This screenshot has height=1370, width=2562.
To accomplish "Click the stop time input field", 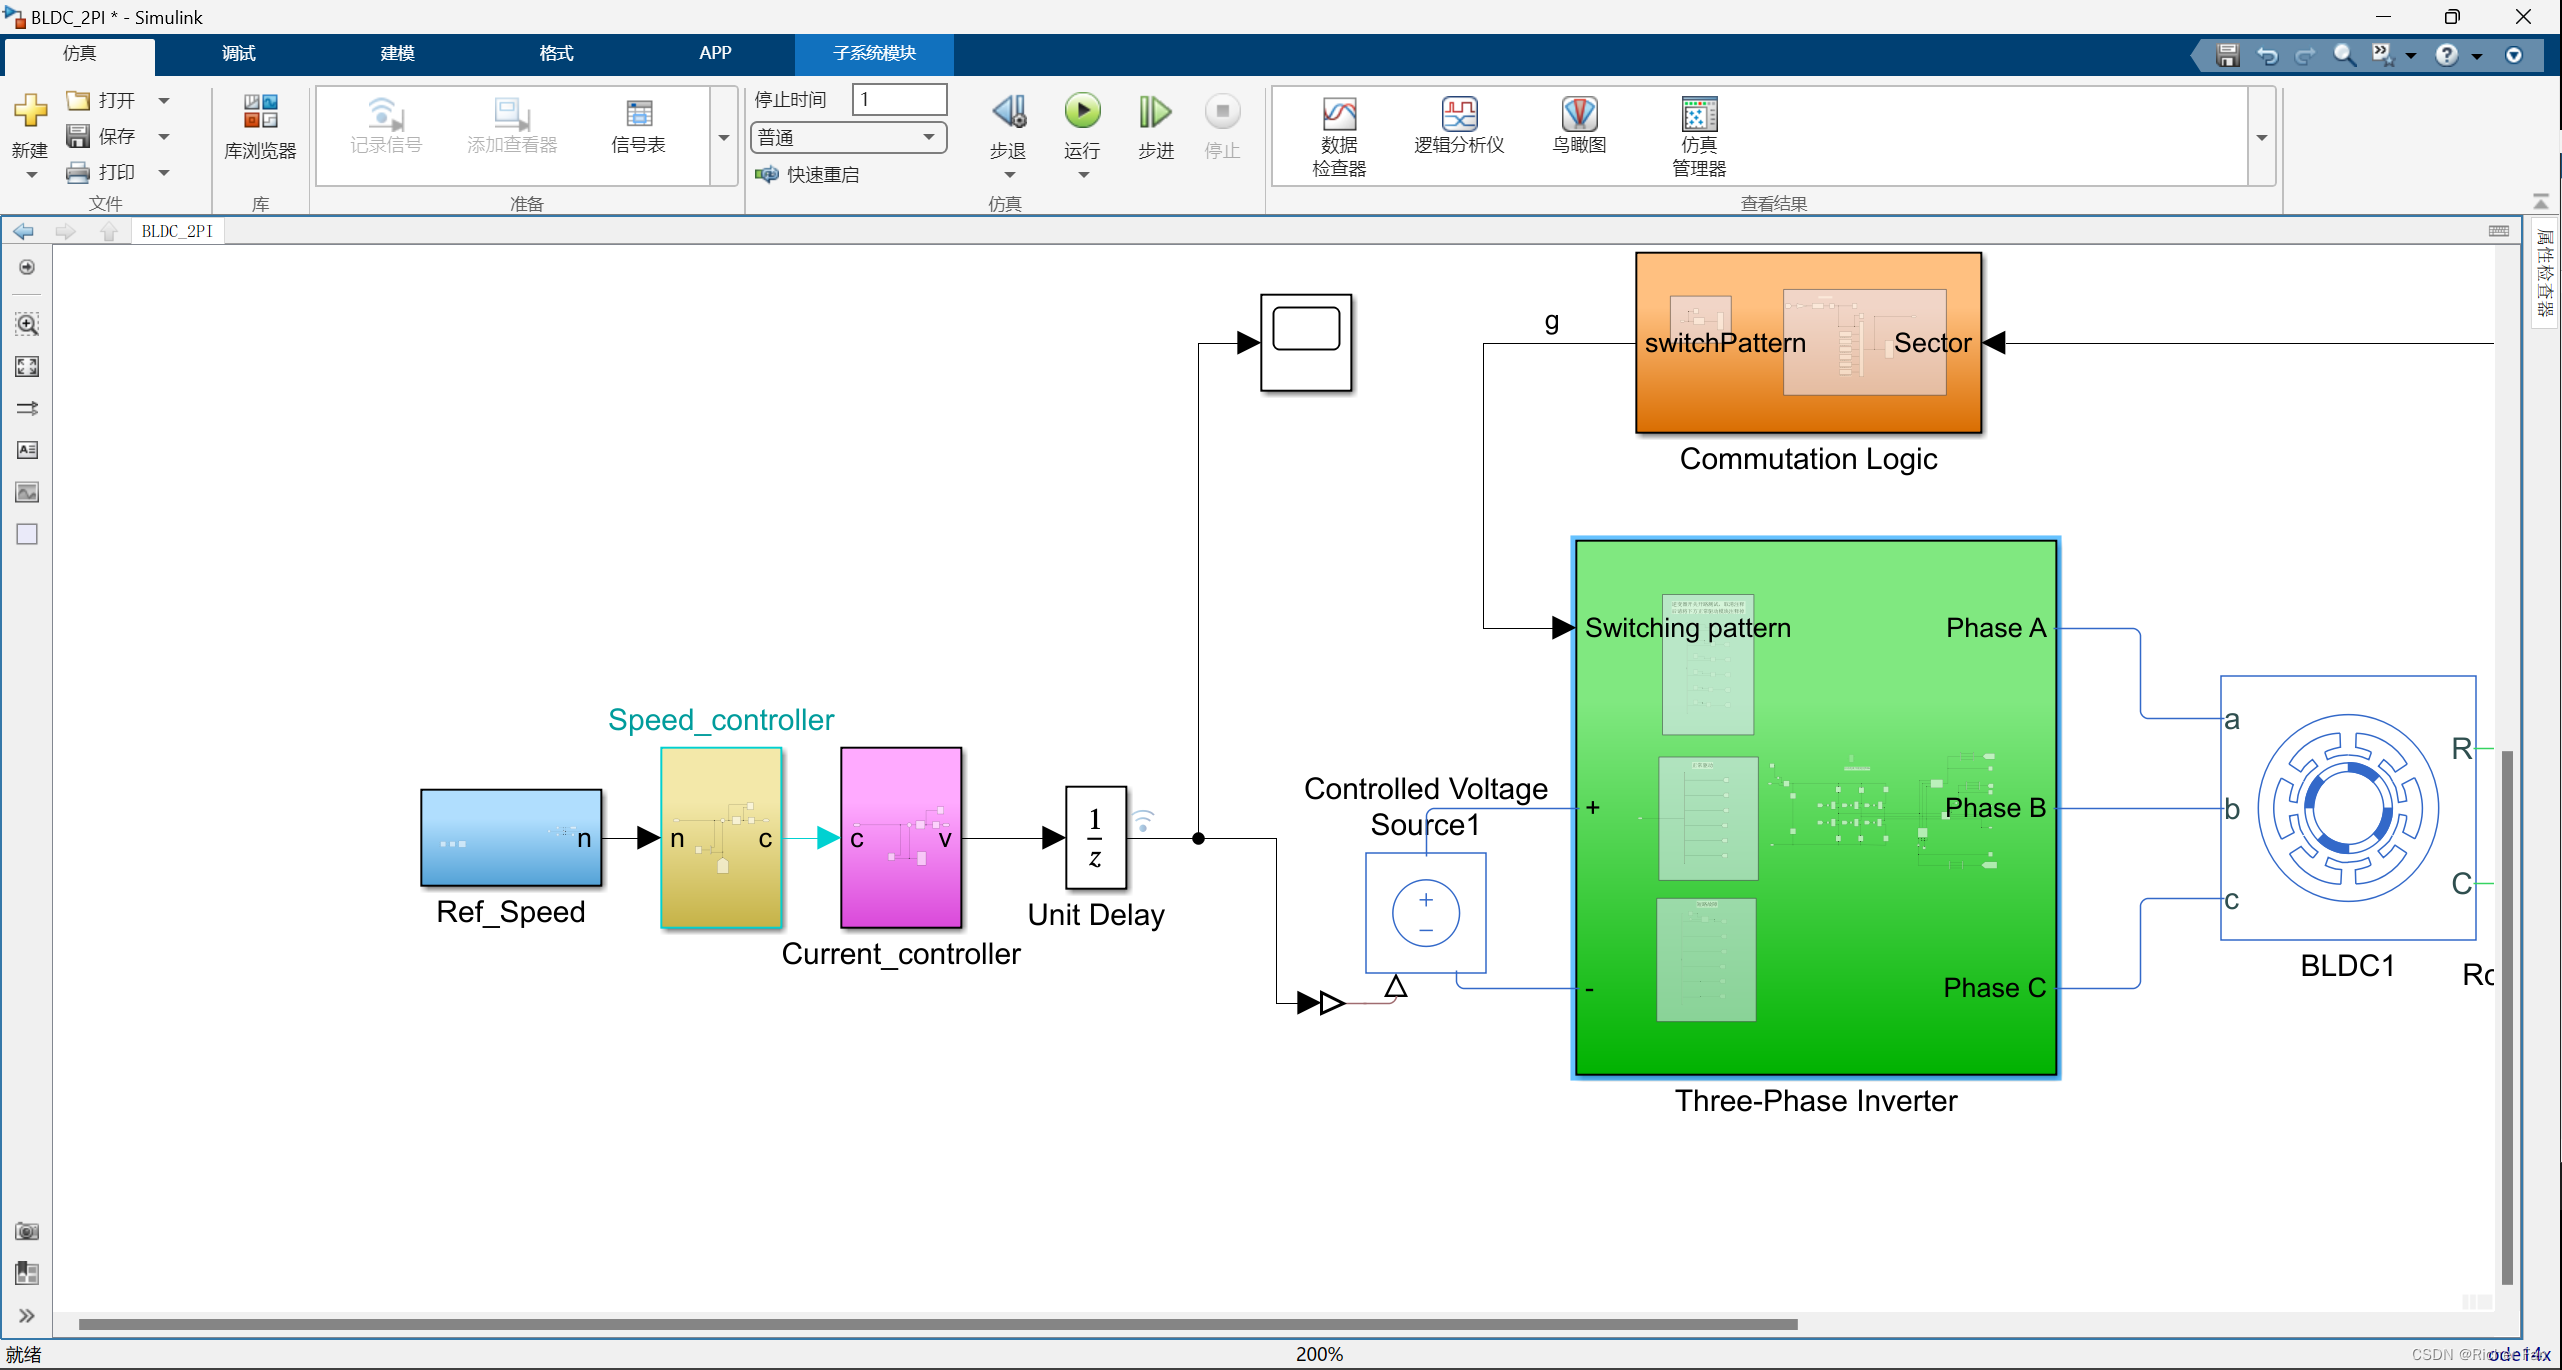I will pos(898,99).
